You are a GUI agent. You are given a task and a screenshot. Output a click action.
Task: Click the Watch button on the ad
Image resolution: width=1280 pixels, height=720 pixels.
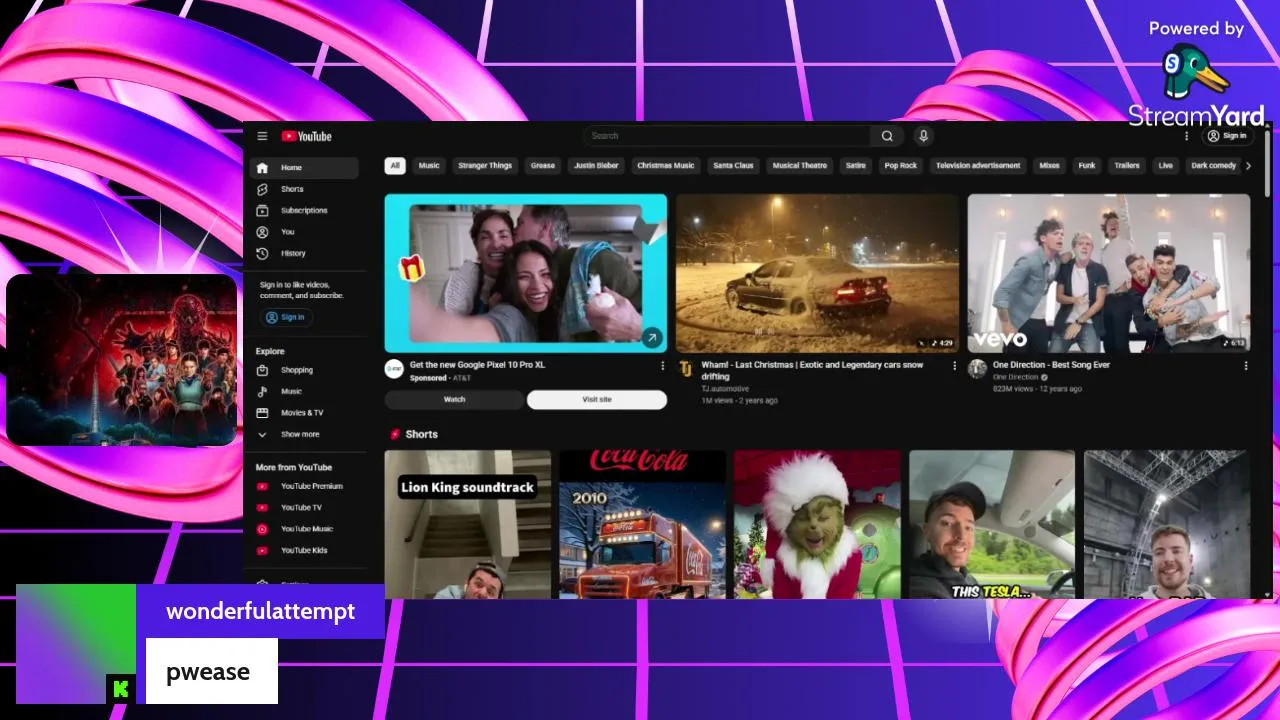pyautogui.click(x=454, y=399)
